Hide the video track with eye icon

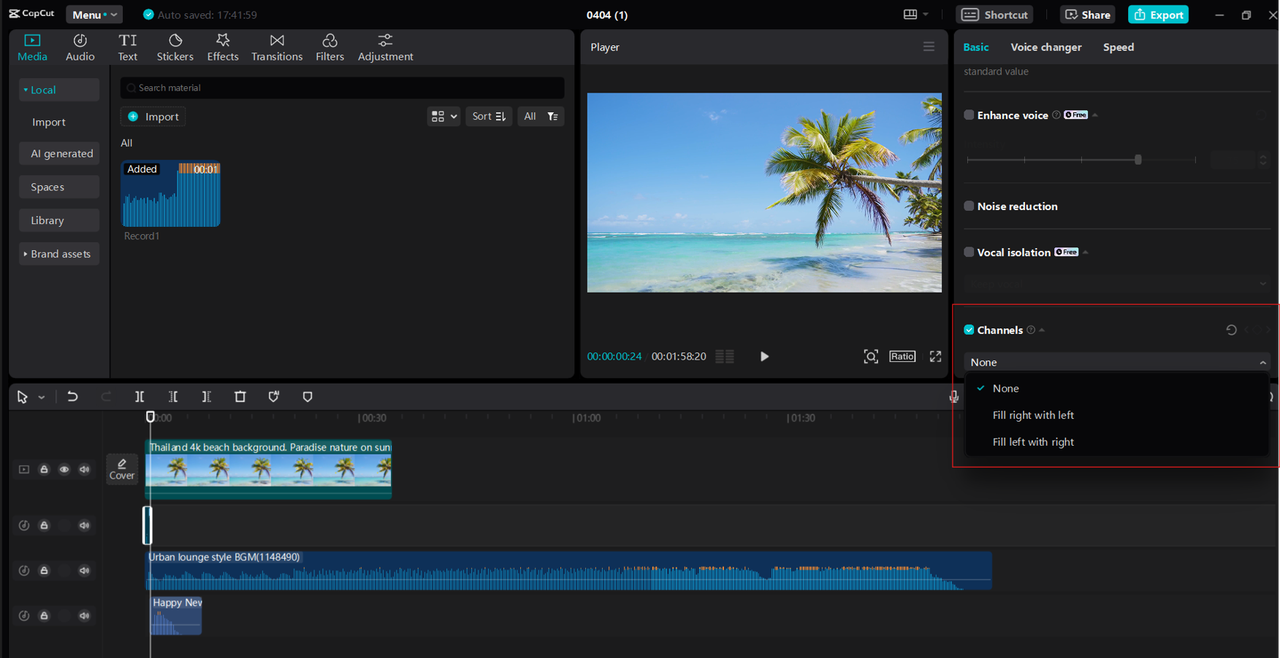(x=64, y=469)
